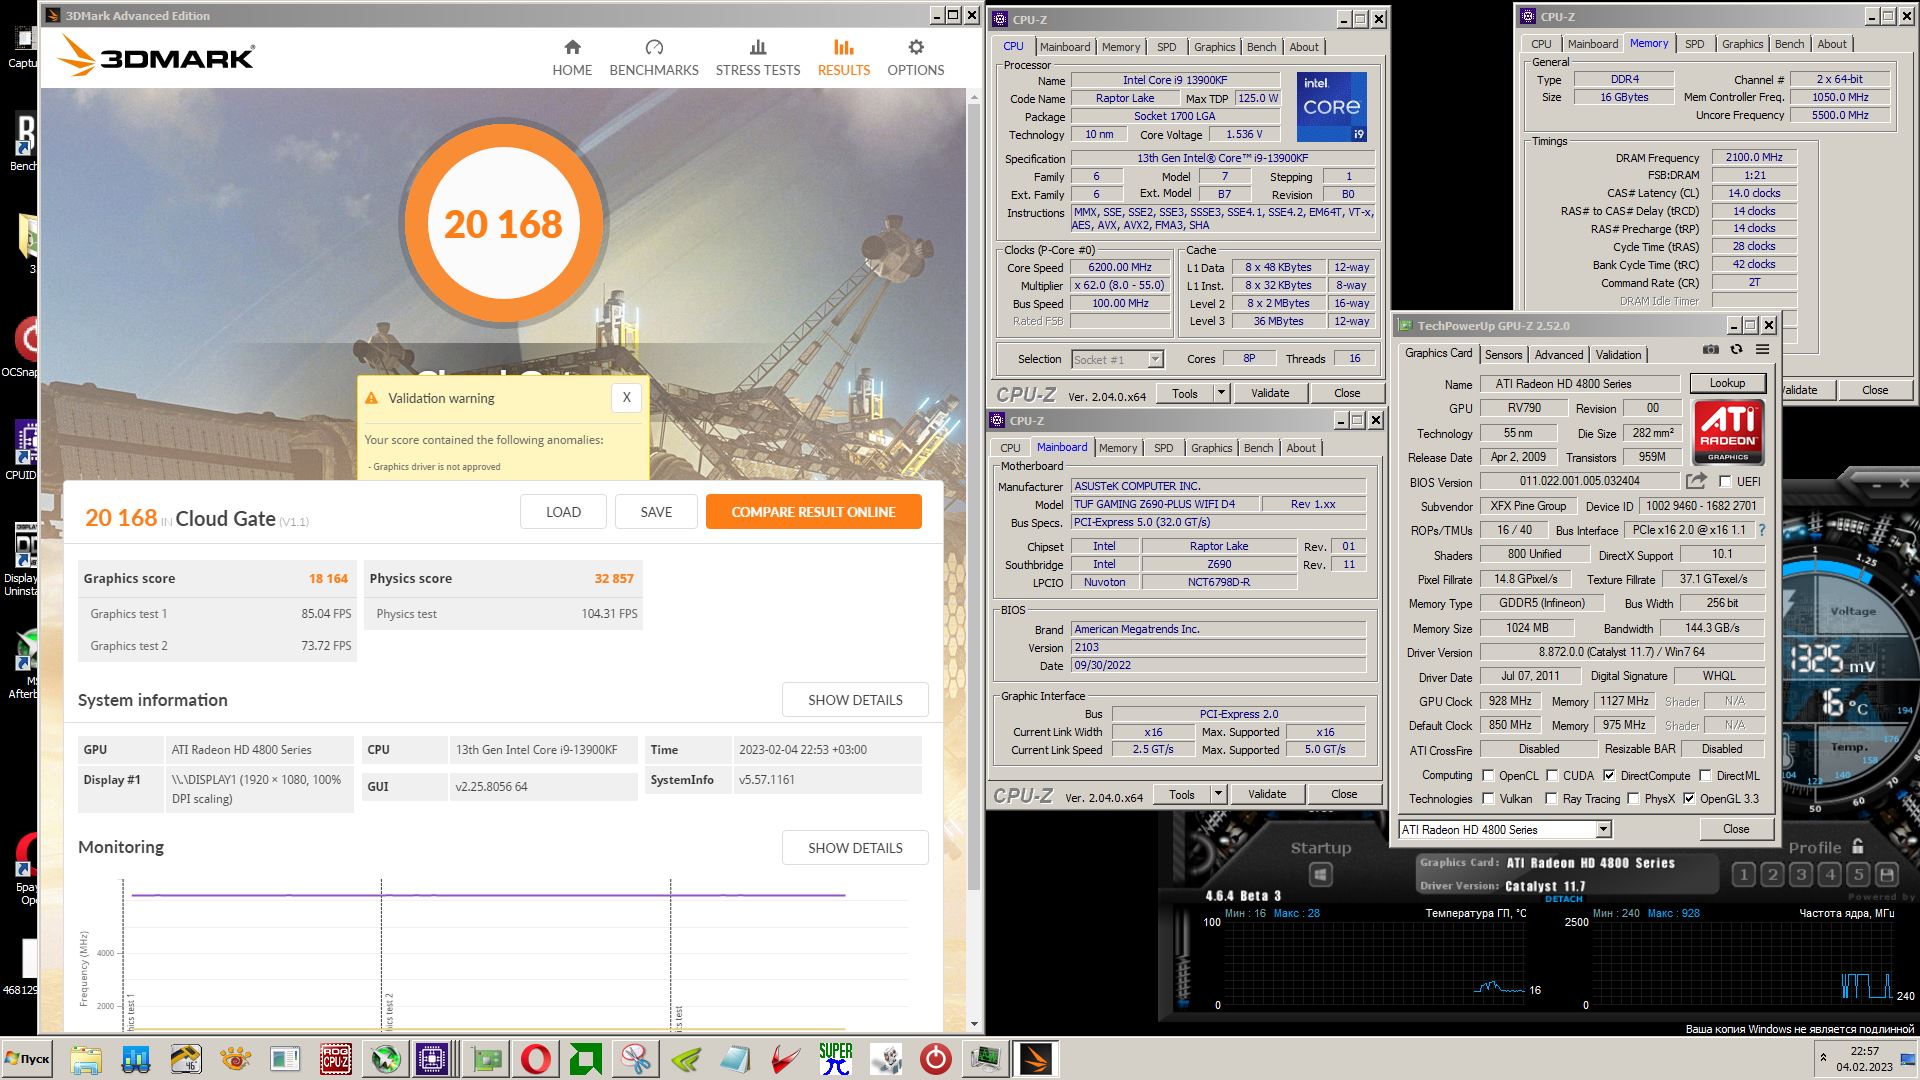Toggle the UEFI checkbox in GPU-Z
The image size is (1920, 1080).
click(1725, 481)
